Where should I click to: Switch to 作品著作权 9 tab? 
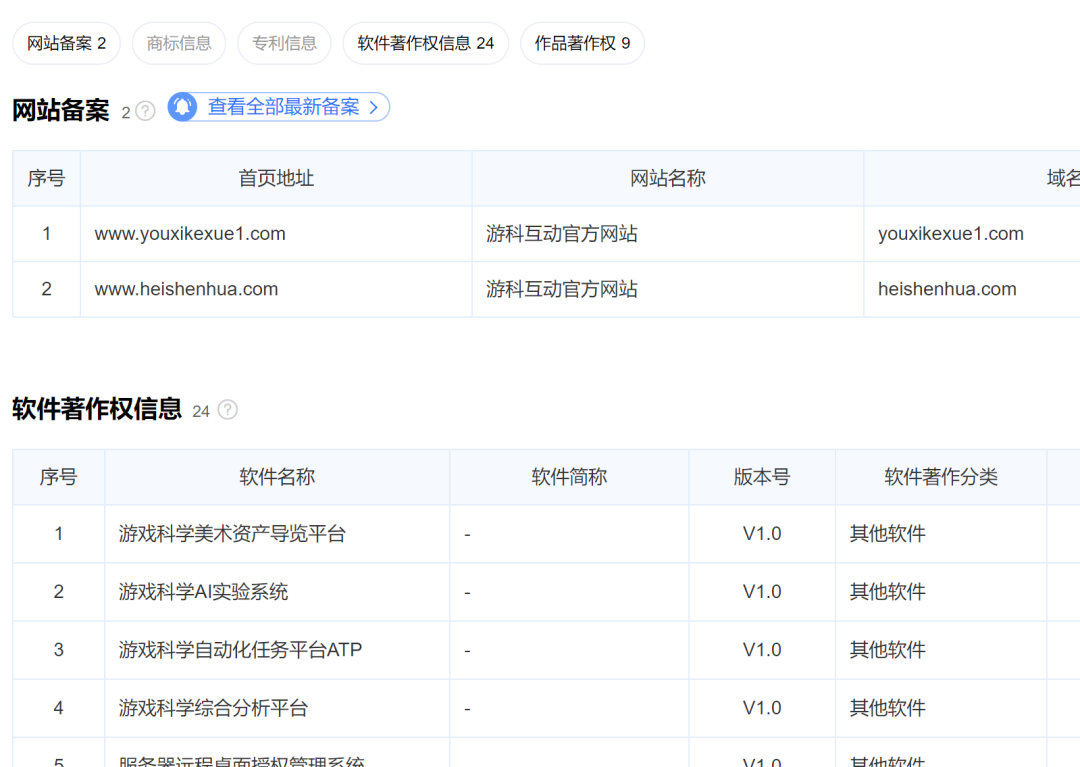583,43
